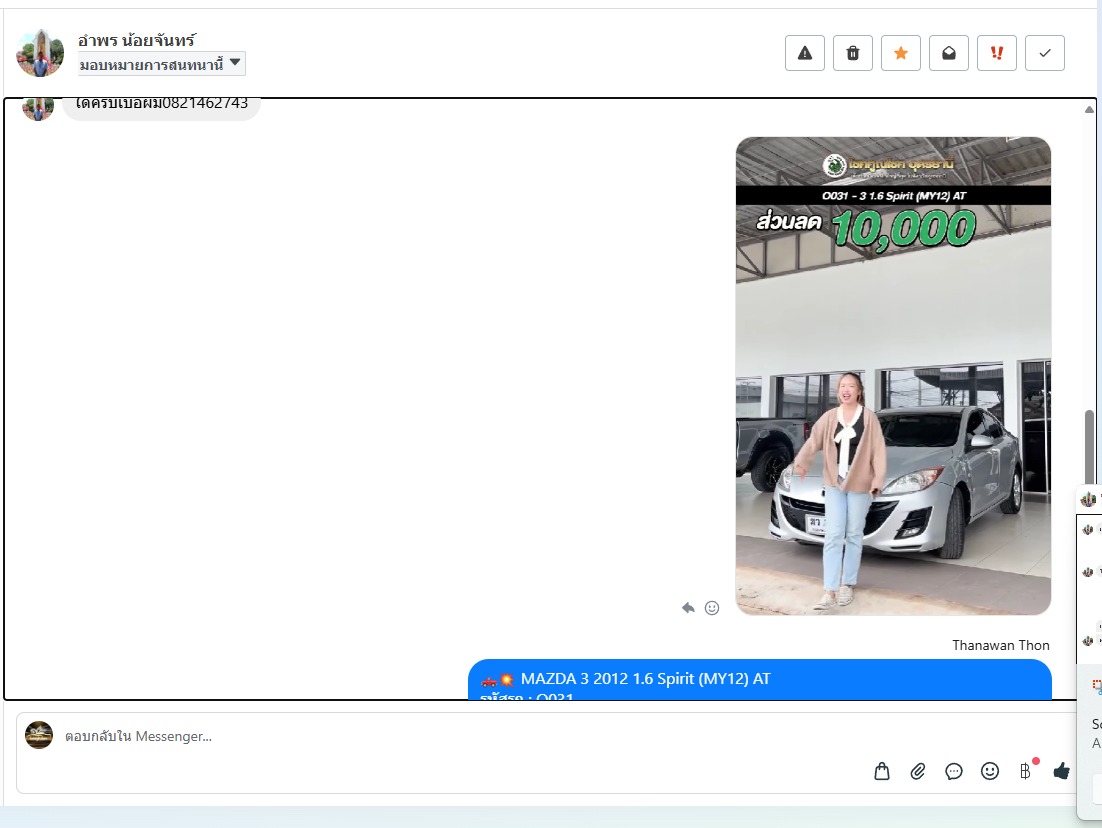
Task: React to the video with the smiley icon
Action: (x=712, y=607)
